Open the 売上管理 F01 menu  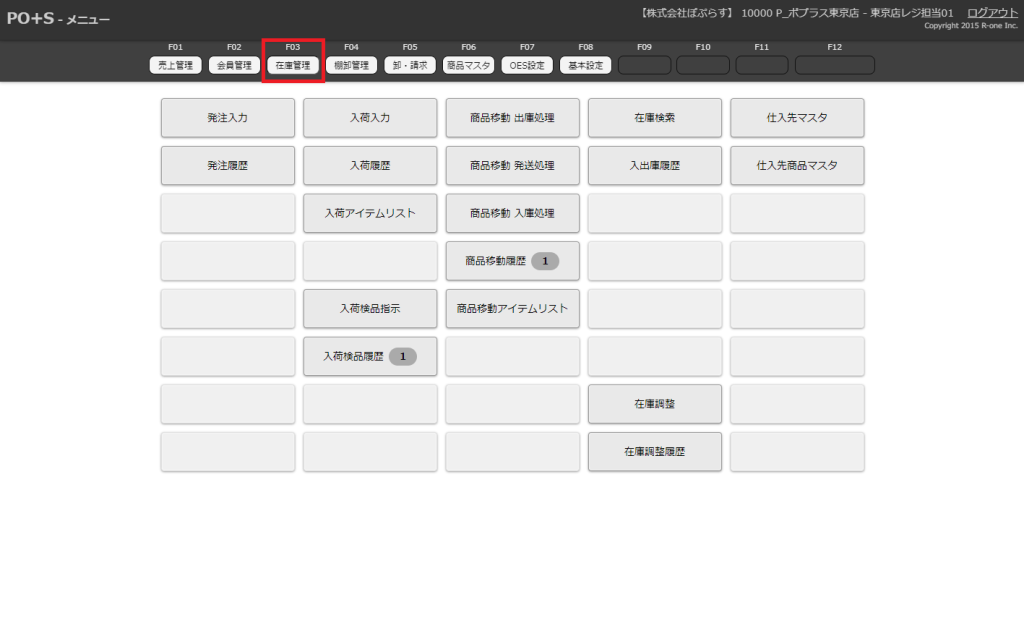[x=176, y=65]
